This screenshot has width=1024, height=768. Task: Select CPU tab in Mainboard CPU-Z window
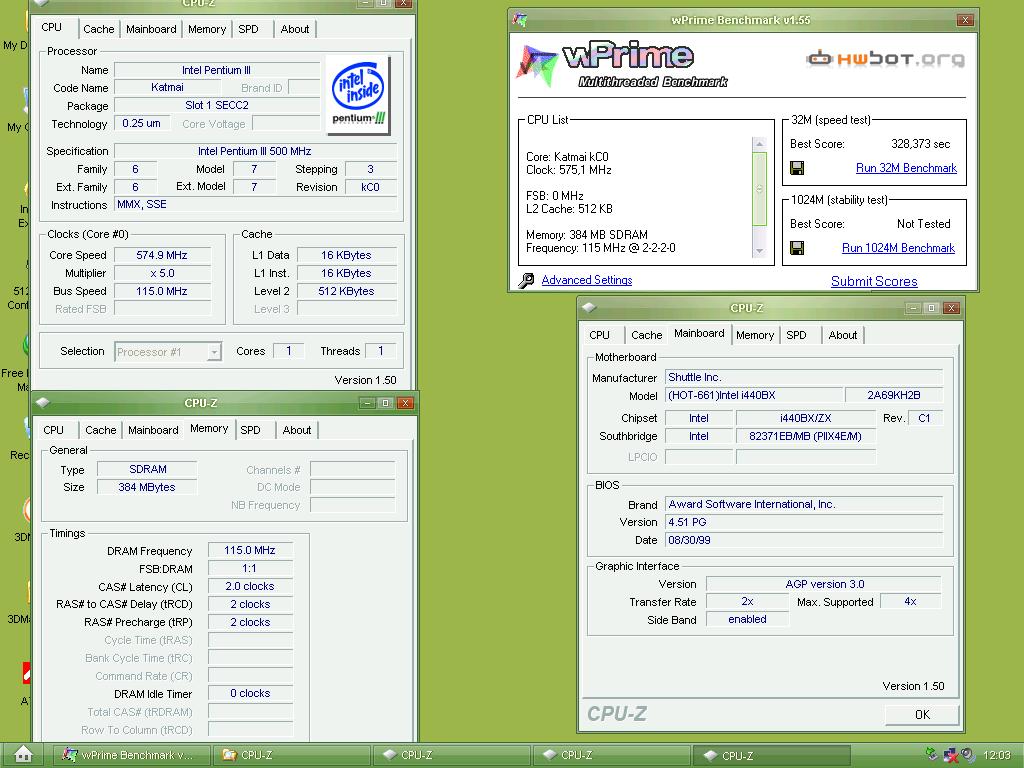(x=600, y=335)
